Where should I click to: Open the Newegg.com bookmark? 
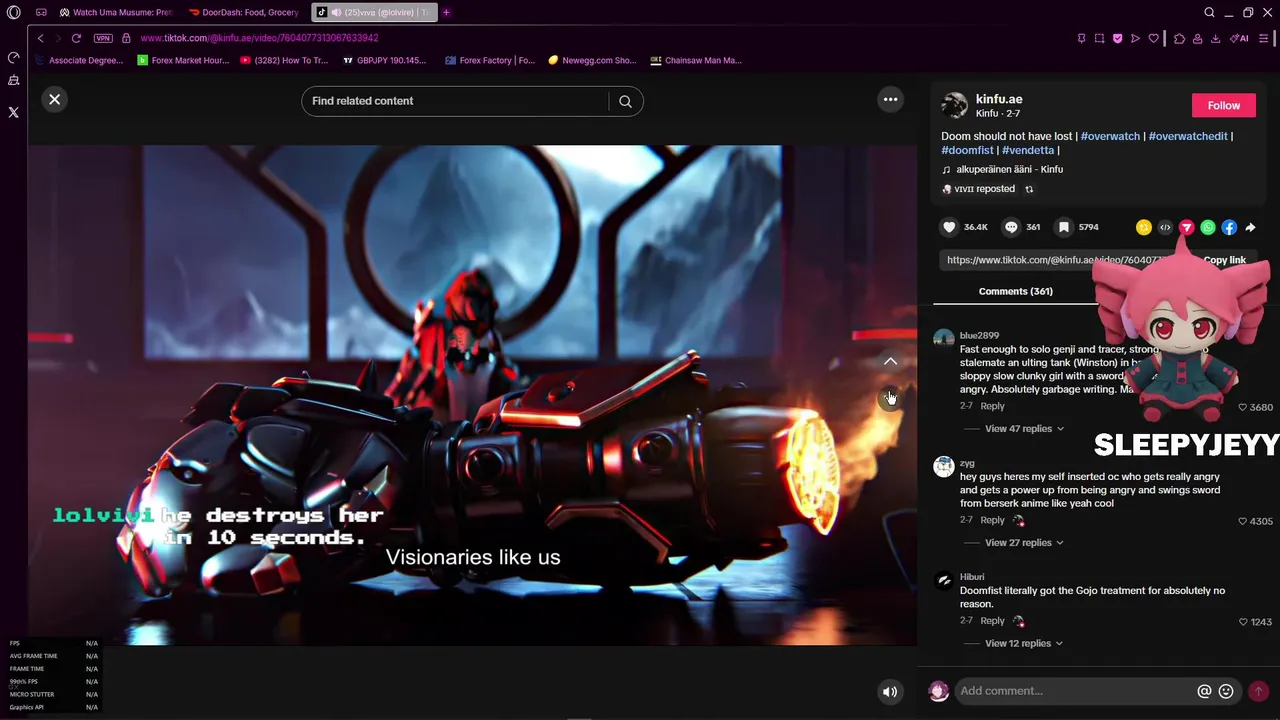point(592,60)
